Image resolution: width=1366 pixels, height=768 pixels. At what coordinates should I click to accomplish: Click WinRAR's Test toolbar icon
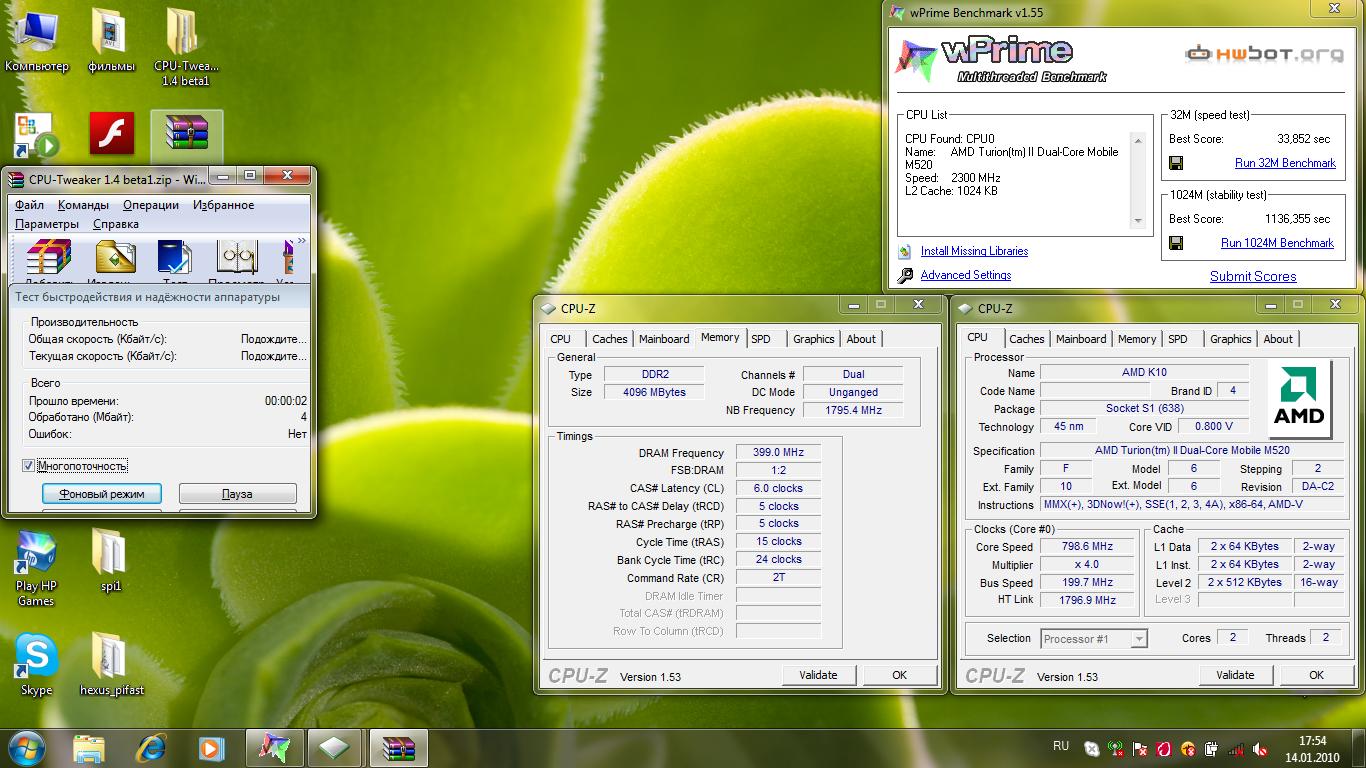175,258
